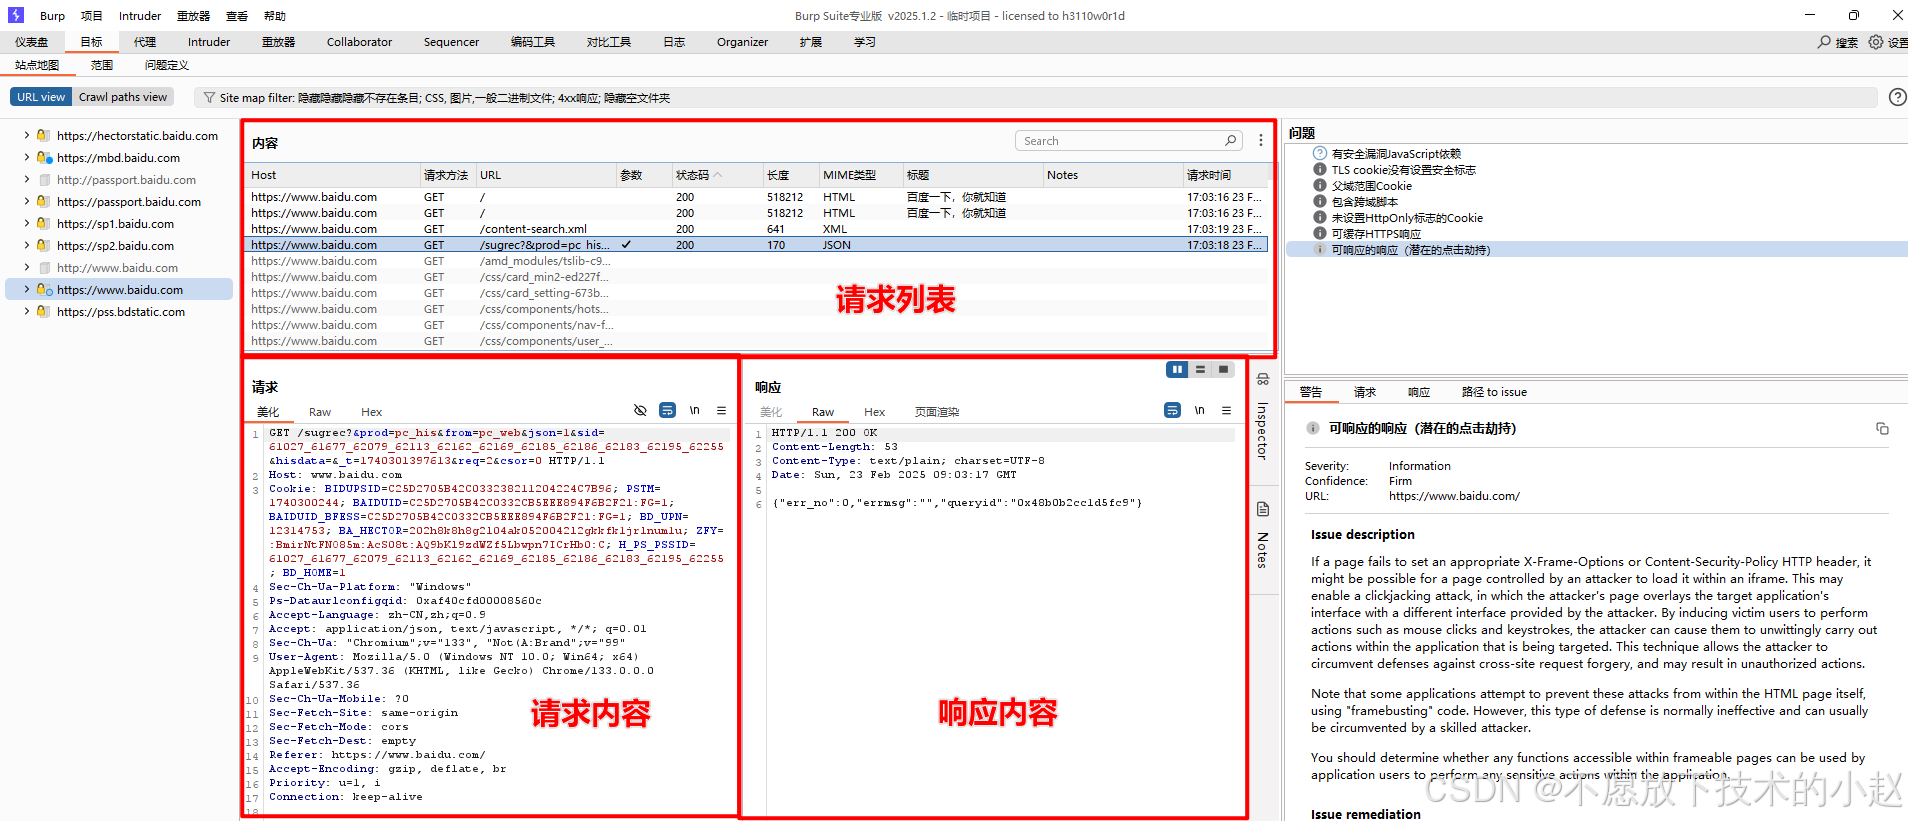Toggle show newline \n in request panel
The height and width of the screenshot is (821, 1908).
(694, 410)
